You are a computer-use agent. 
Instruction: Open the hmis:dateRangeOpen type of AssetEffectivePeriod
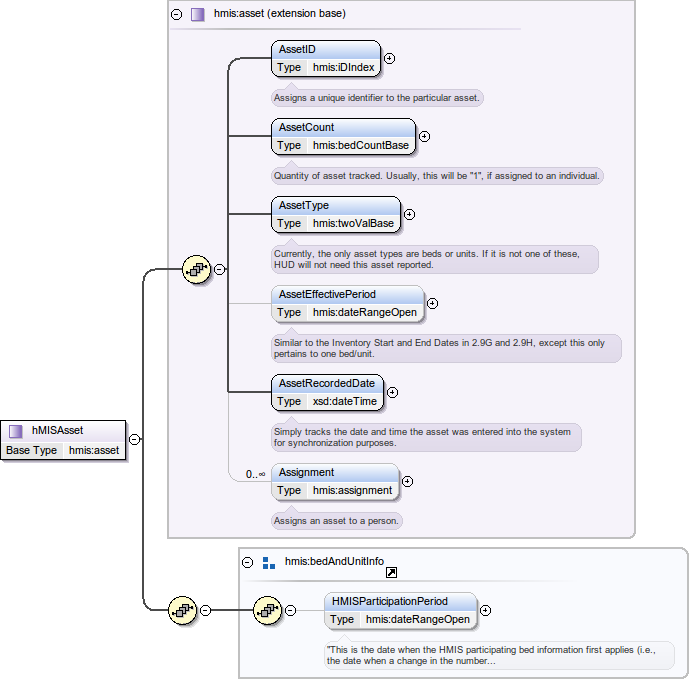(364, 312)
